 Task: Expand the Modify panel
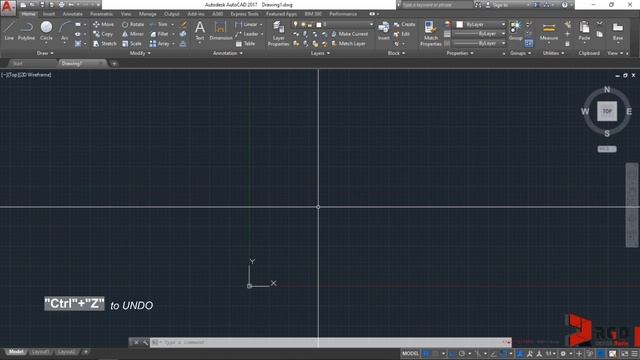tap(140, 53)
